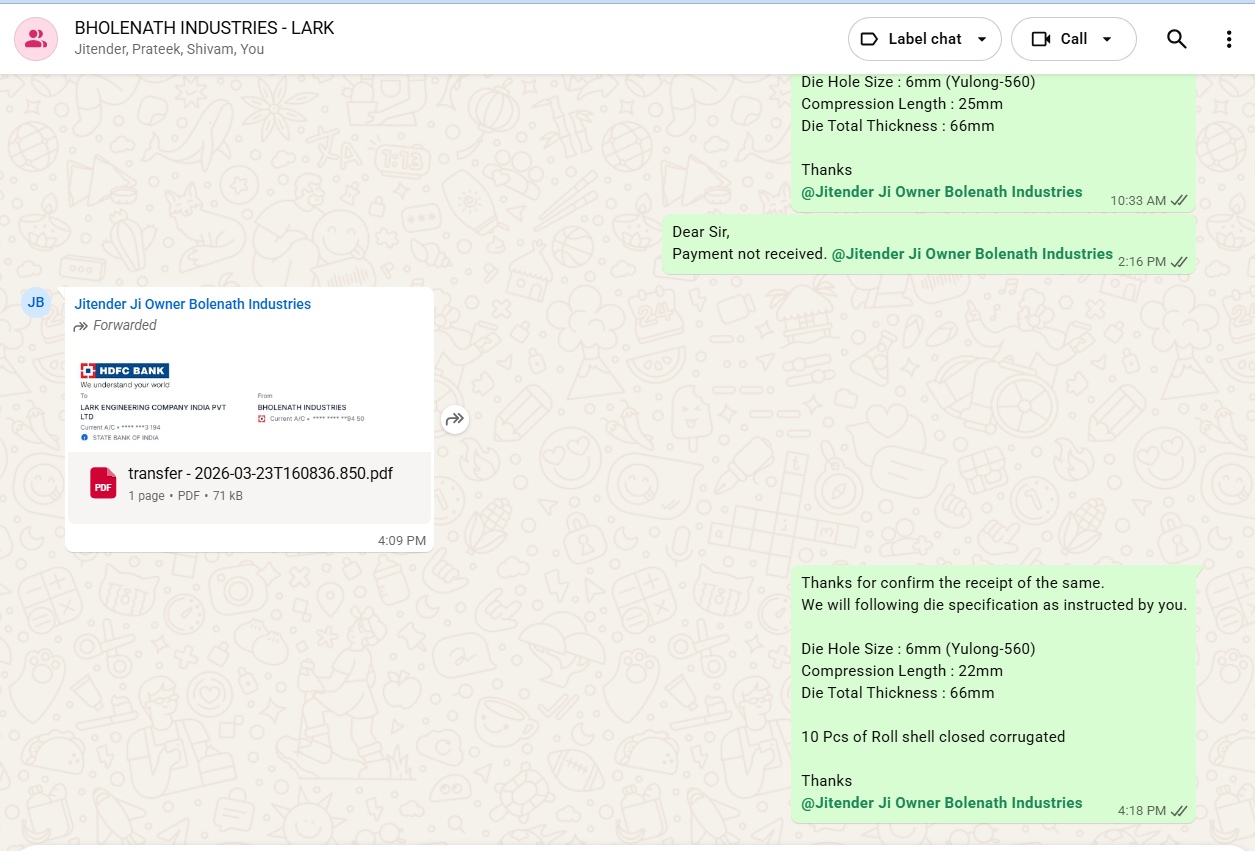Viewport: 1255px width, 851px height.
Task: Open the HDFC Bank transfer preview thumbnail
Action: 249,400
